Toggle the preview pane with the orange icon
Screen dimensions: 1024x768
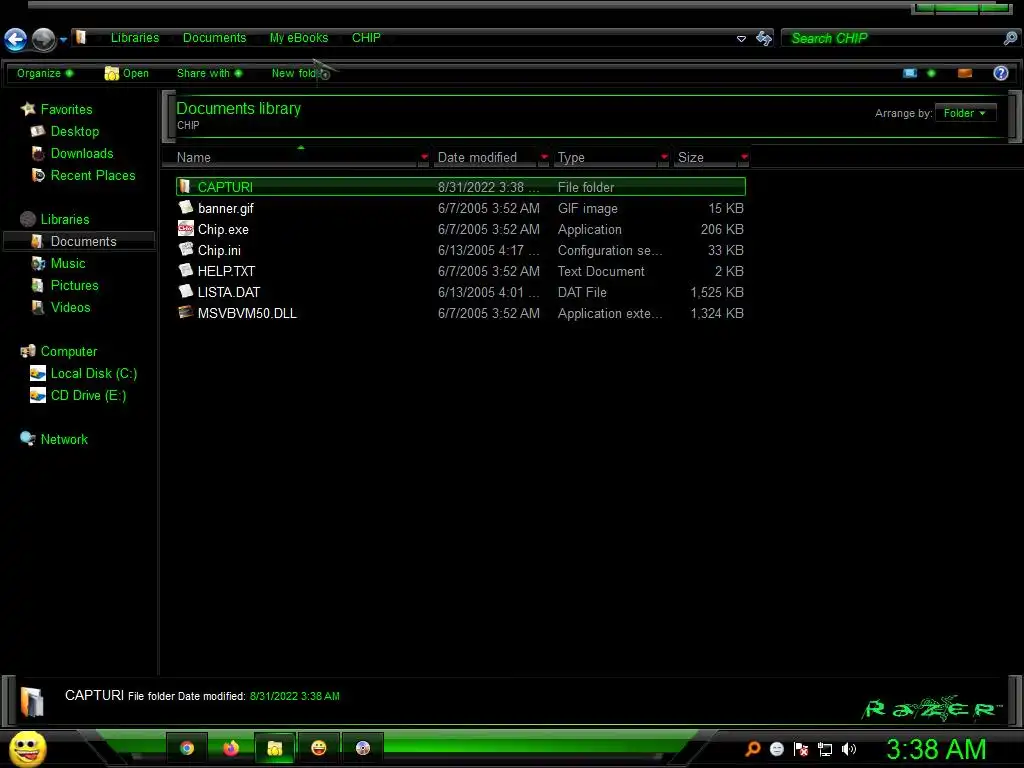pos(965,73)
